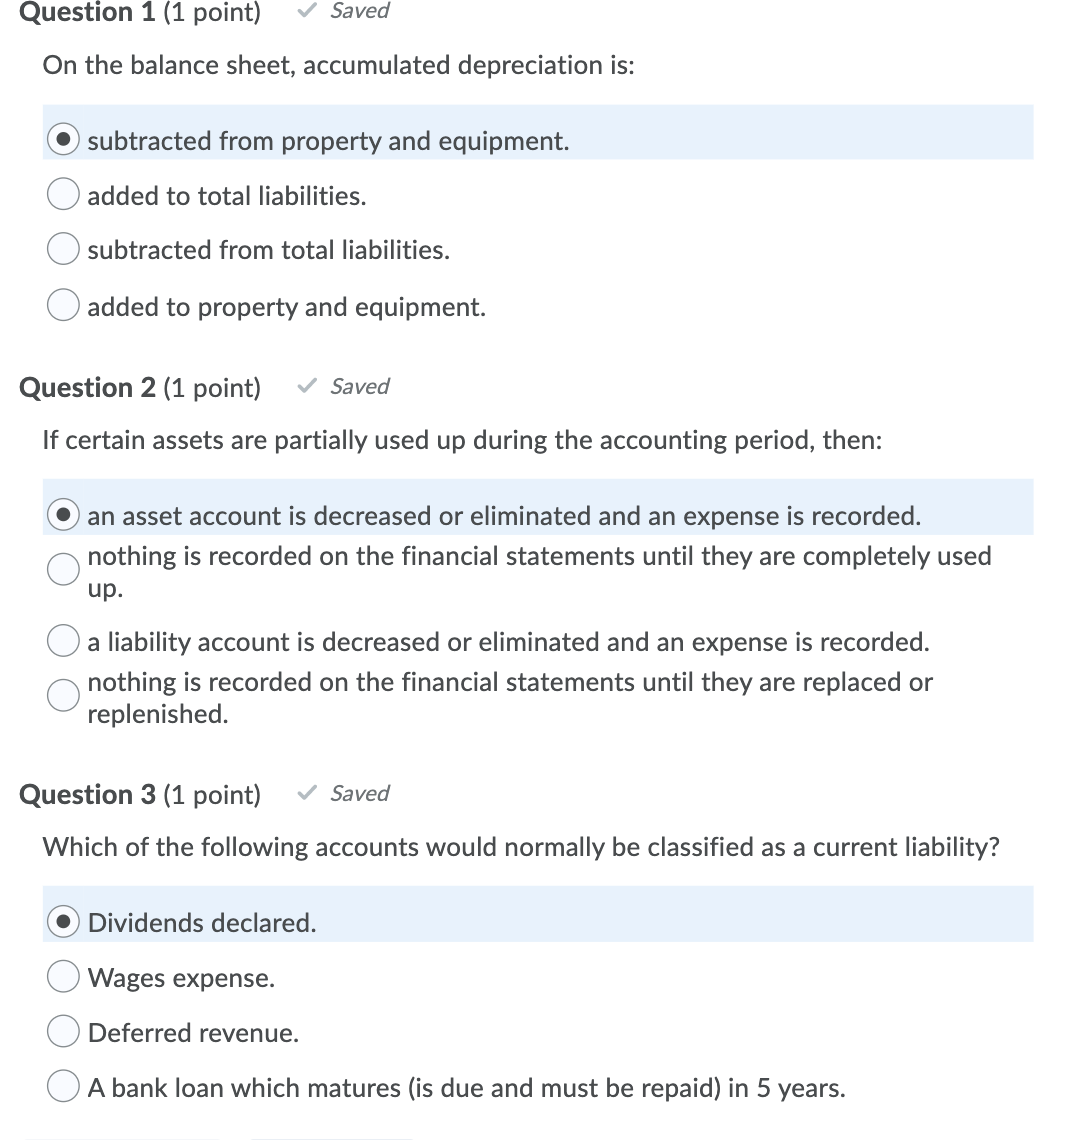Choose 'Wages expense' for Question 3
This screenshot has height=1140, width=1080.
(62, 976)
